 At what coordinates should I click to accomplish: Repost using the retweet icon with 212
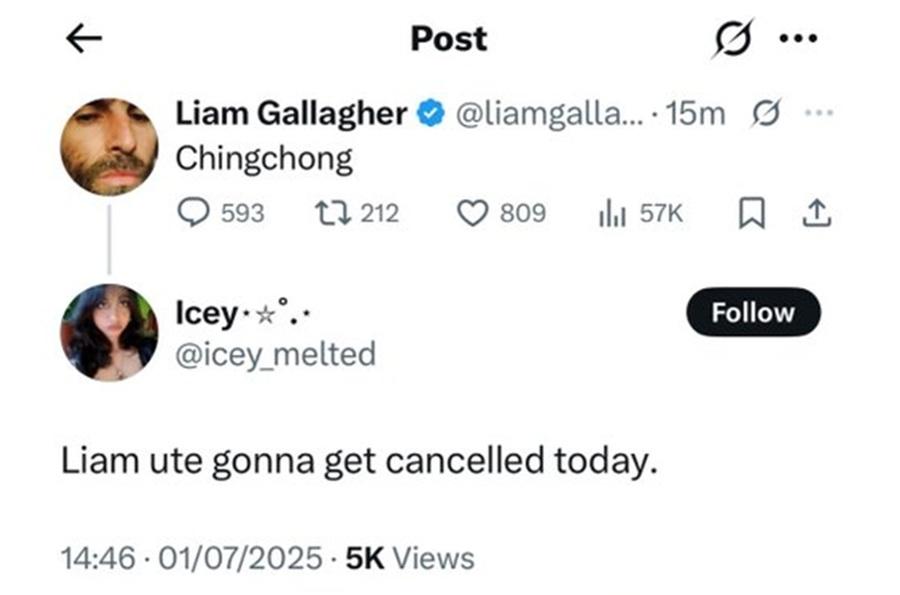pos(328,212)
